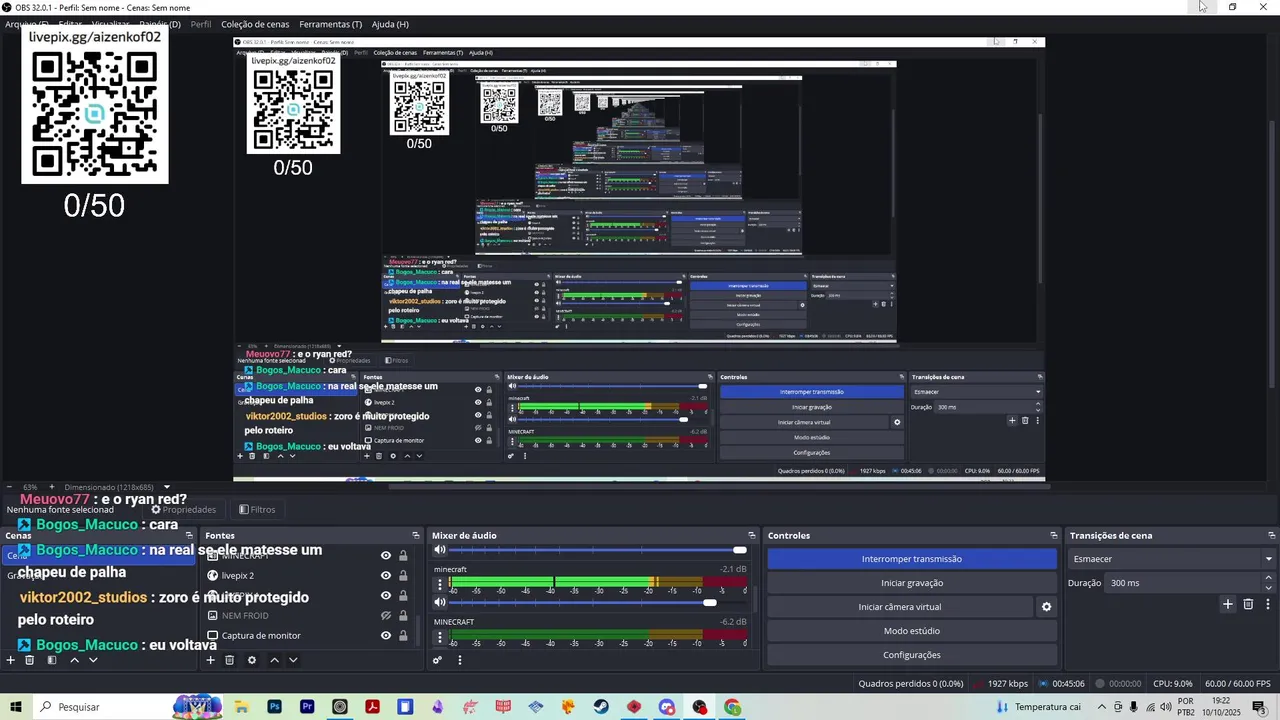Undock the Fontes panel

pyautogui.click(x=416, y=536)
